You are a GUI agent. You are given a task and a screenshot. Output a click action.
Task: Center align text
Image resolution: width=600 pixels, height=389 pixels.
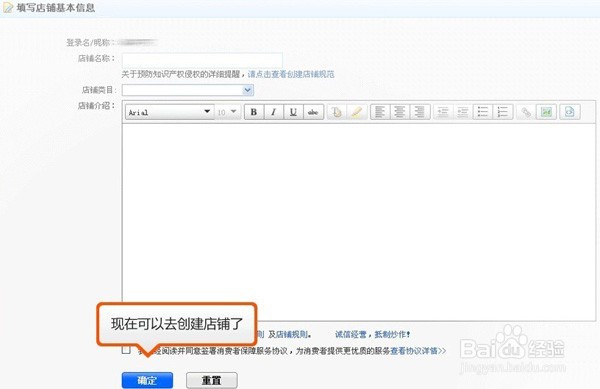(400, 112)
